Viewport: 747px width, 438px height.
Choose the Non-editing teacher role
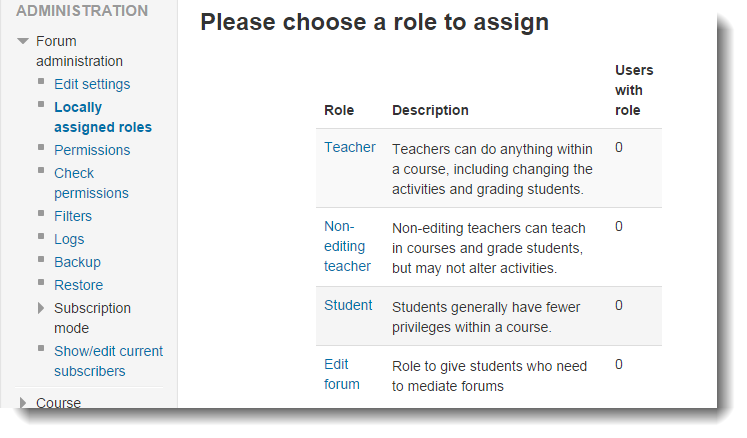pyautogui.click(x=347, y=246)
